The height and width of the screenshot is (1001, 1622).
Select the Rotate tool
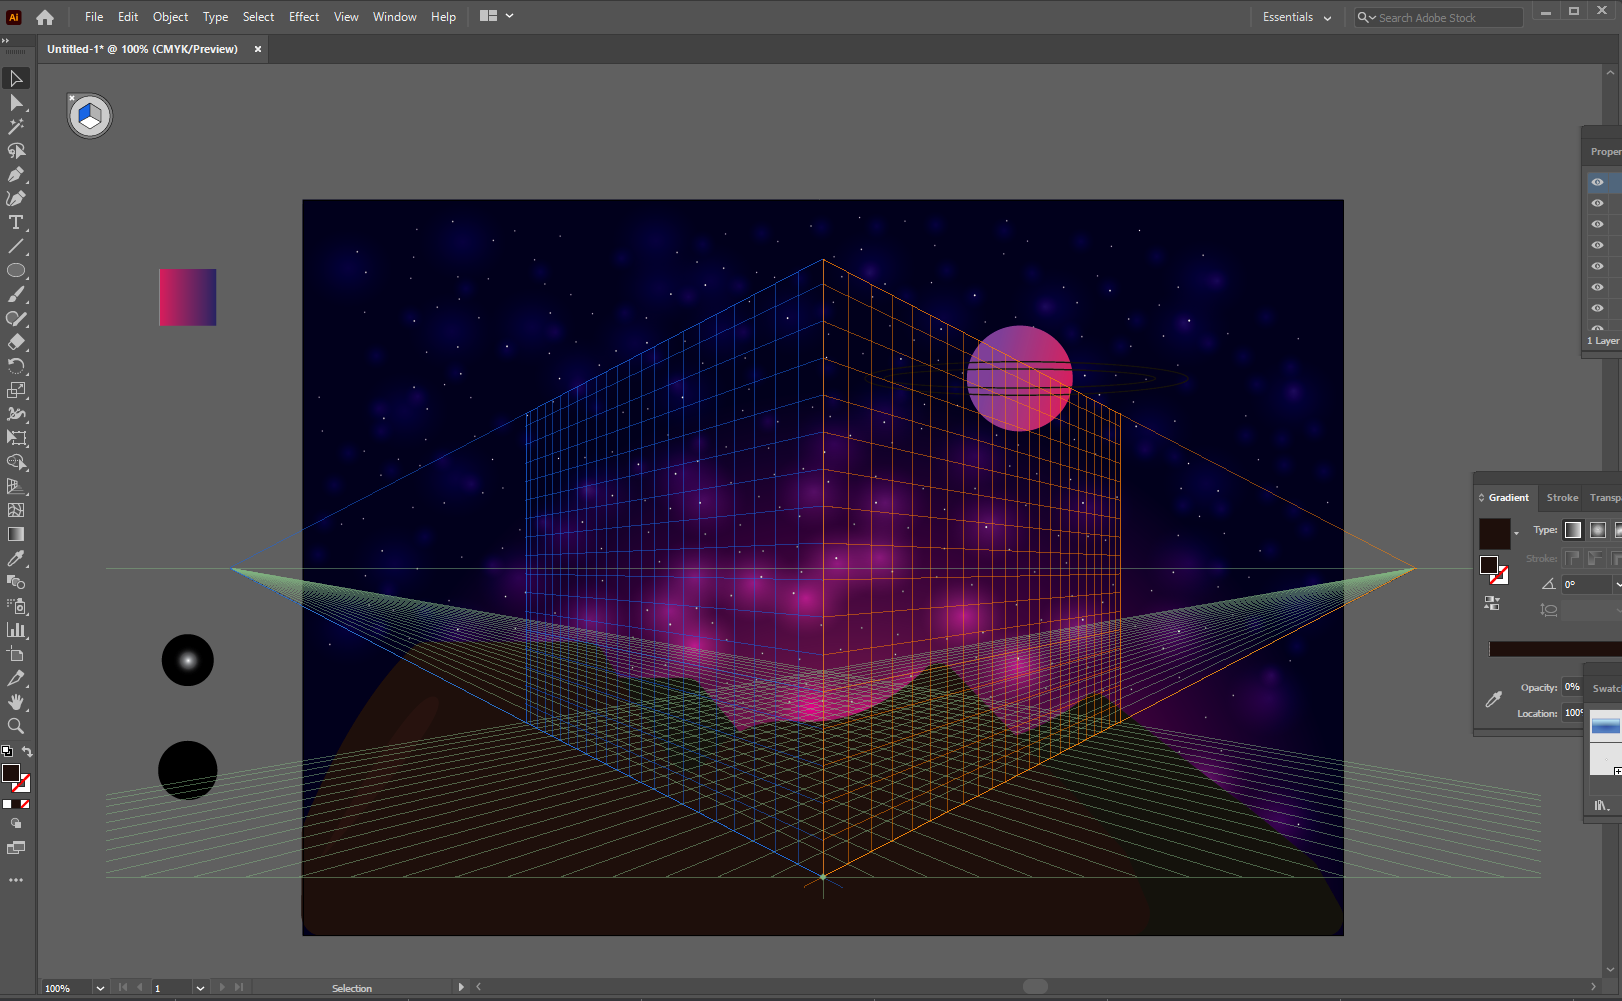click(16, 366)
